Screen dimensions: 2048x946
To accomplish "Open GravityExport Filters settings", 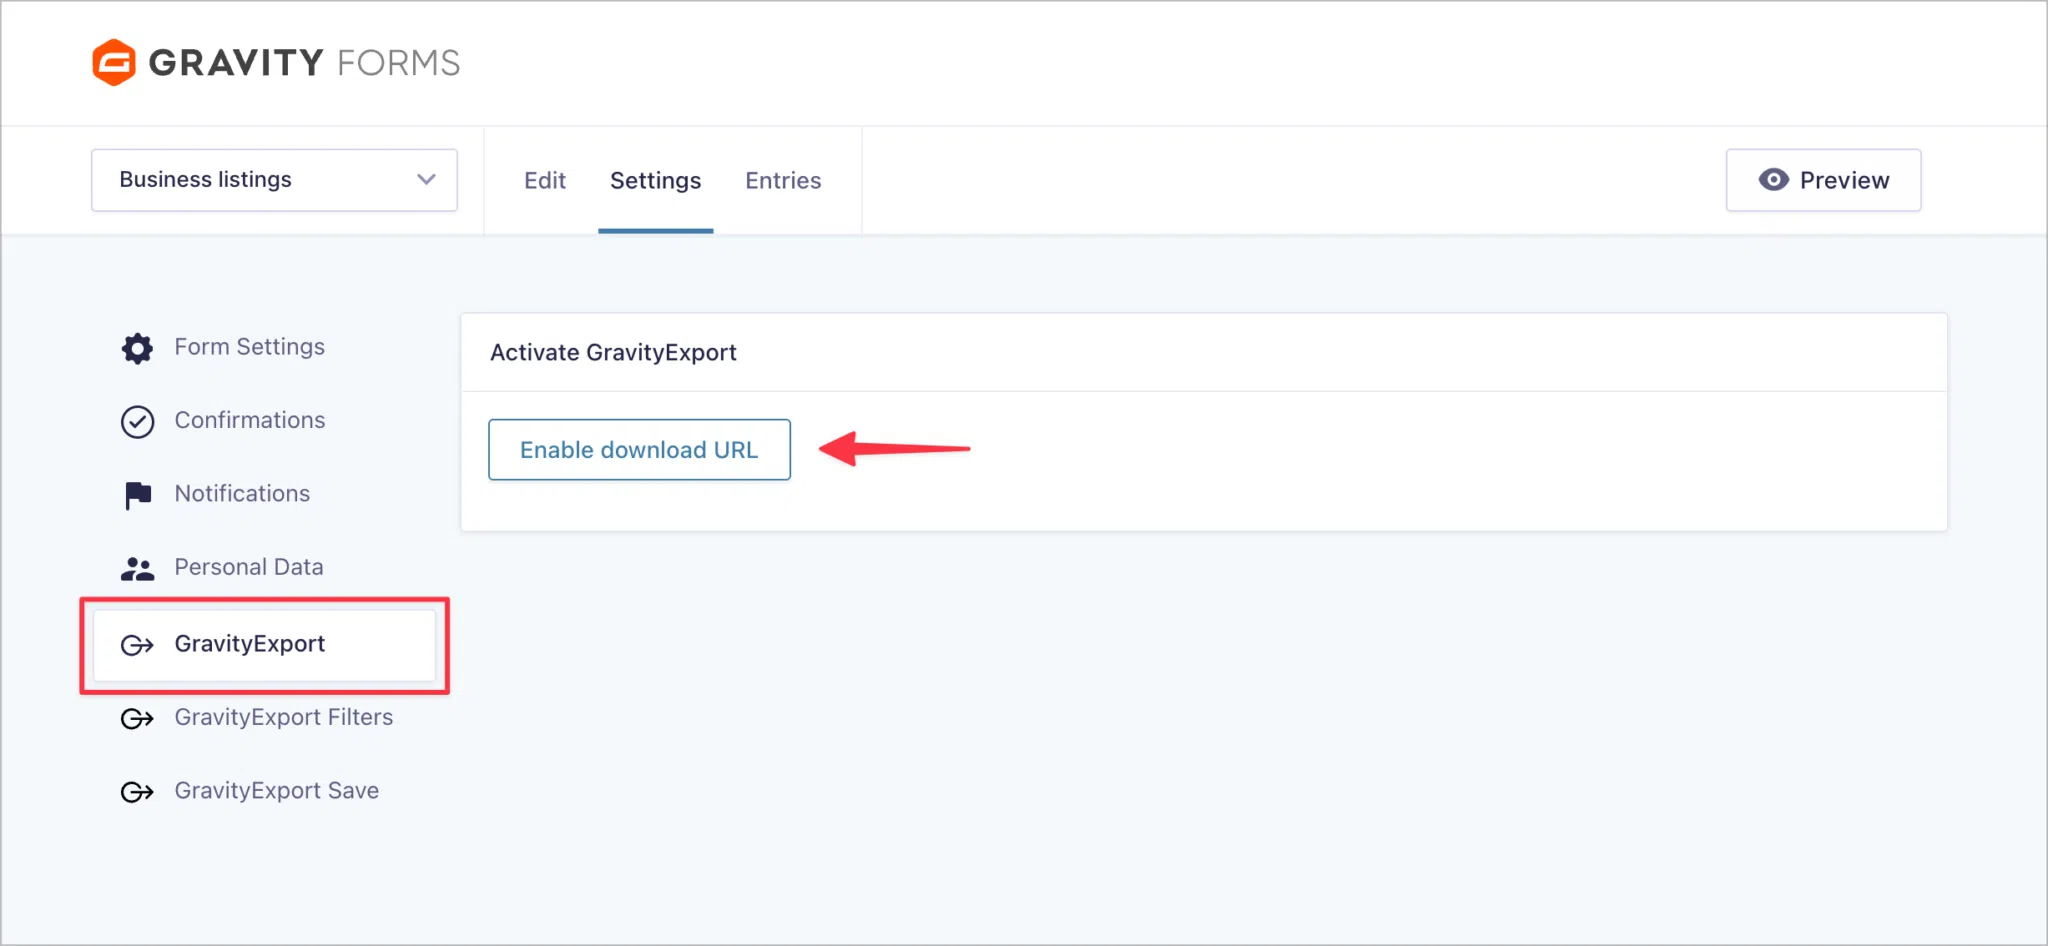I will click(284, 718).
